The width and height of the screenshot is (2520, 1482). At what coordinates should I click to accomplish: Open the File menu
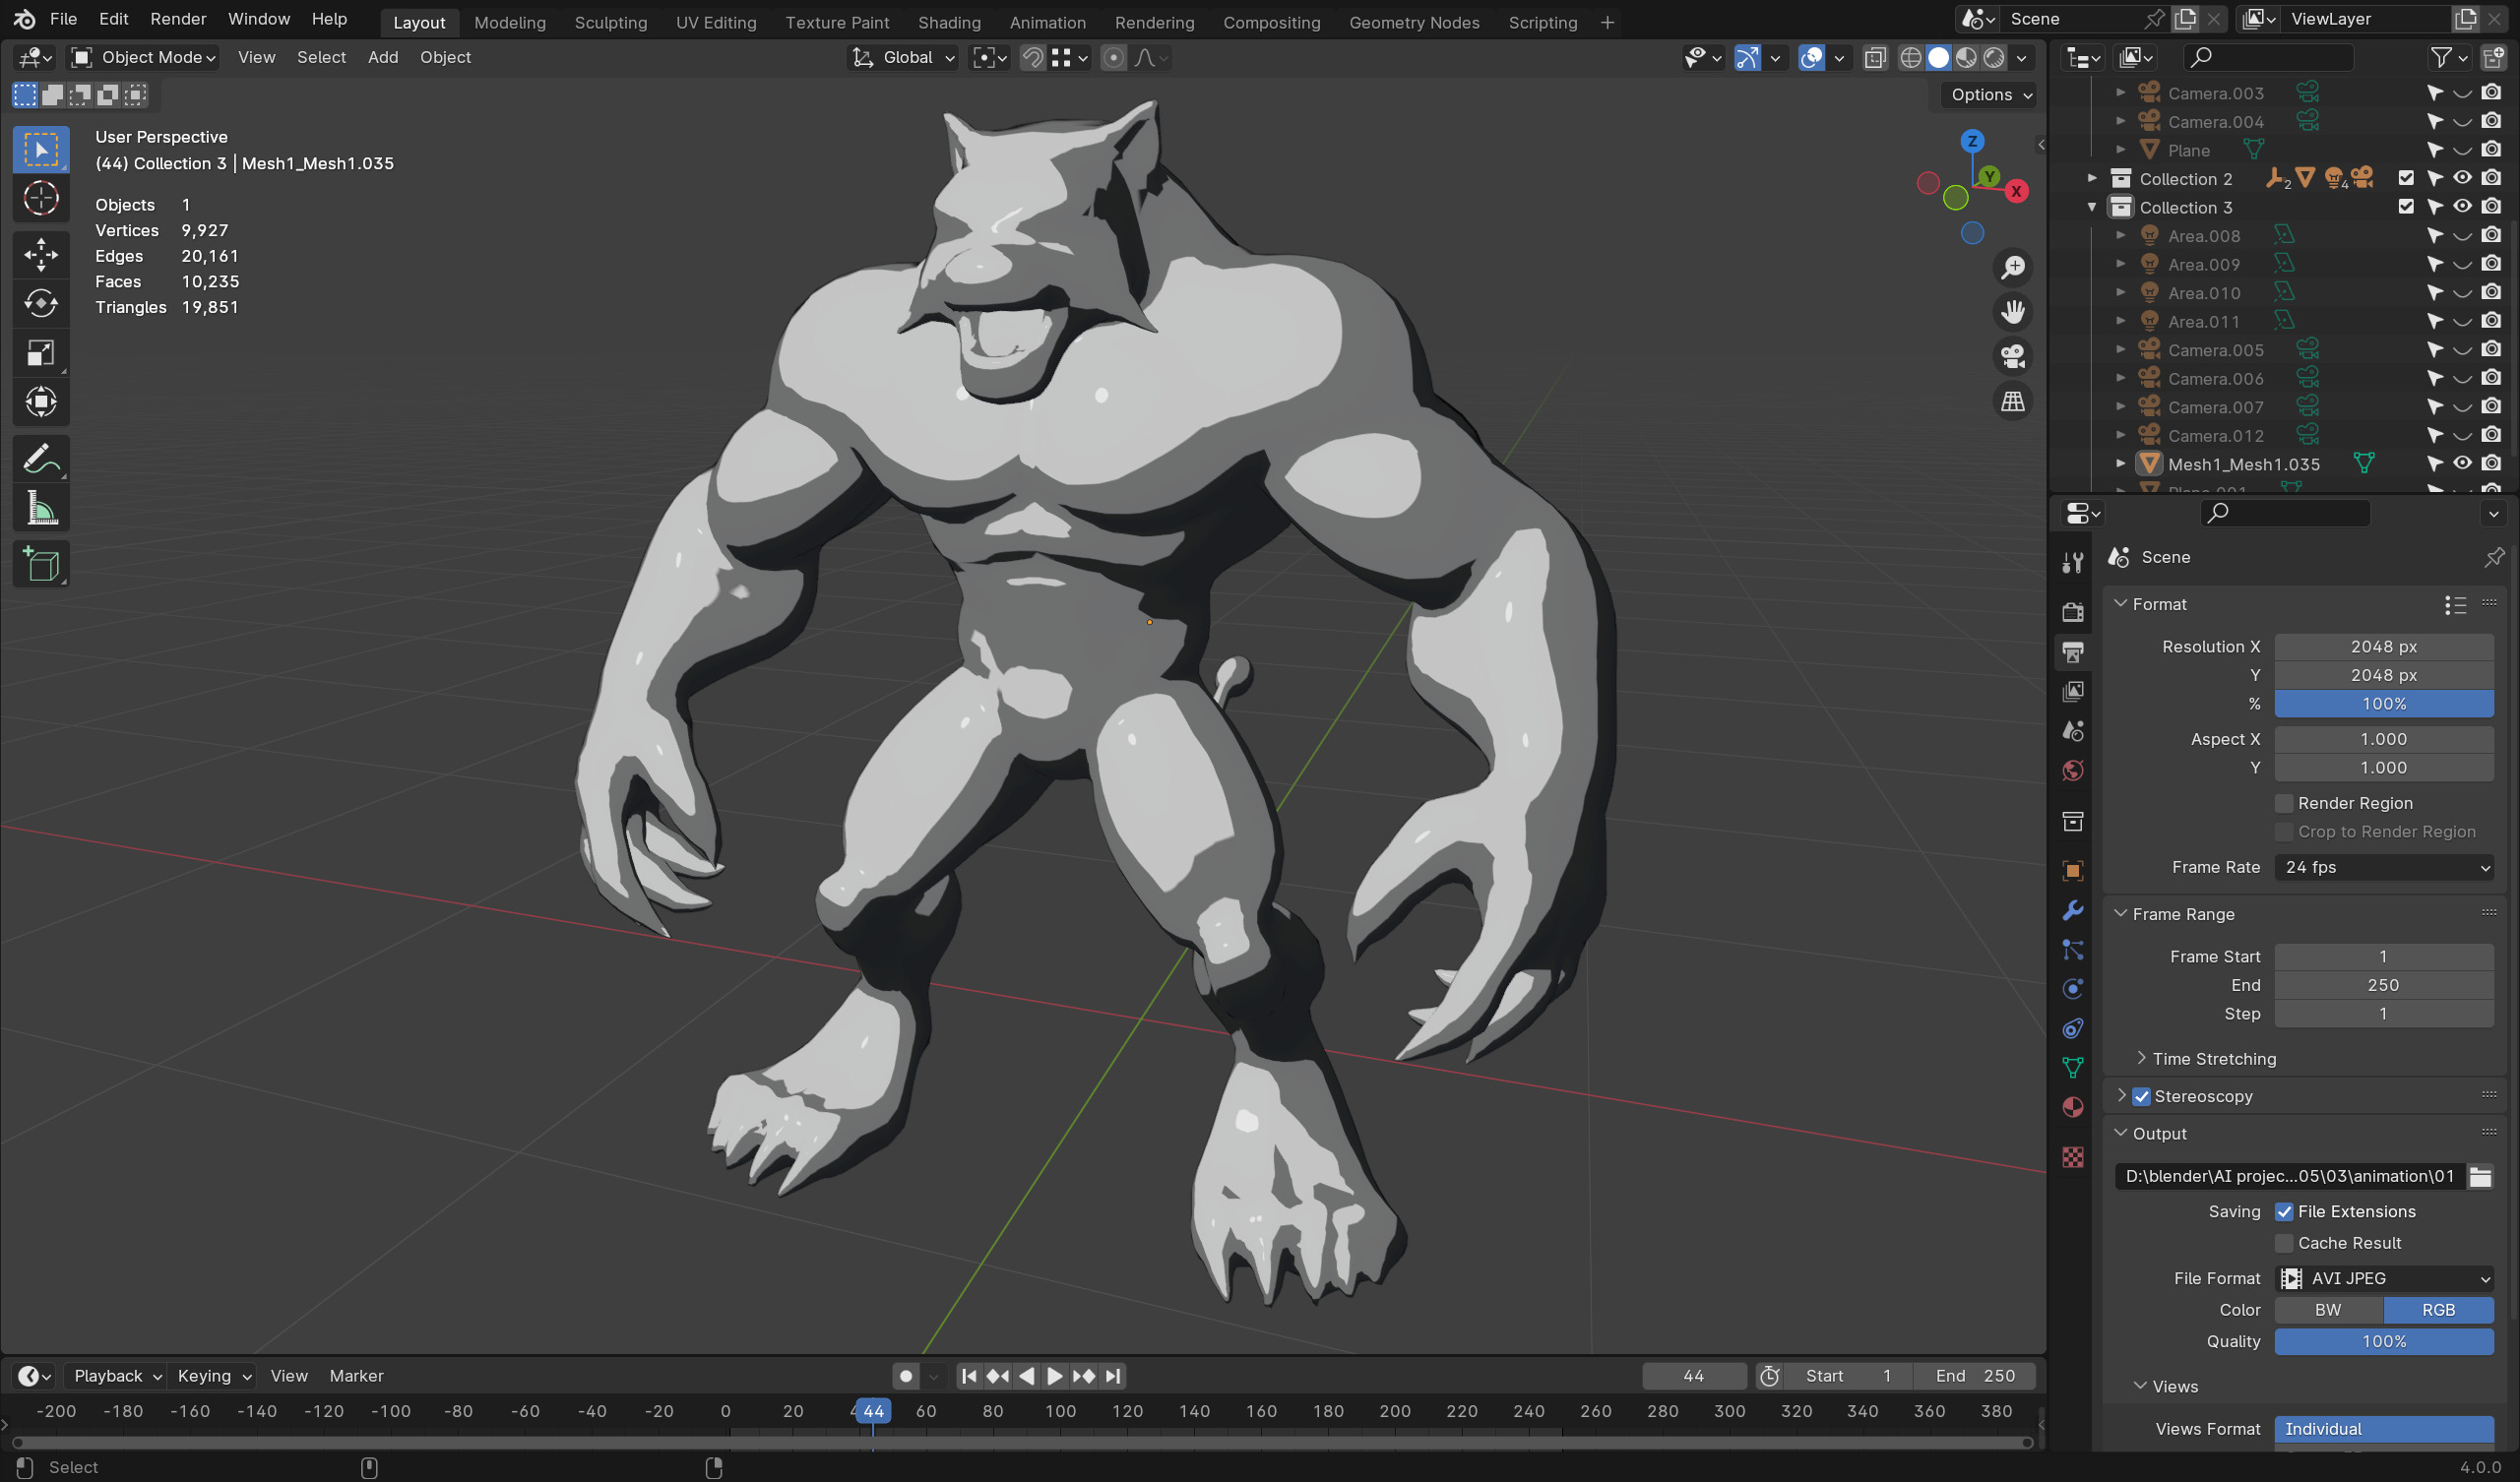pos(63,19)
